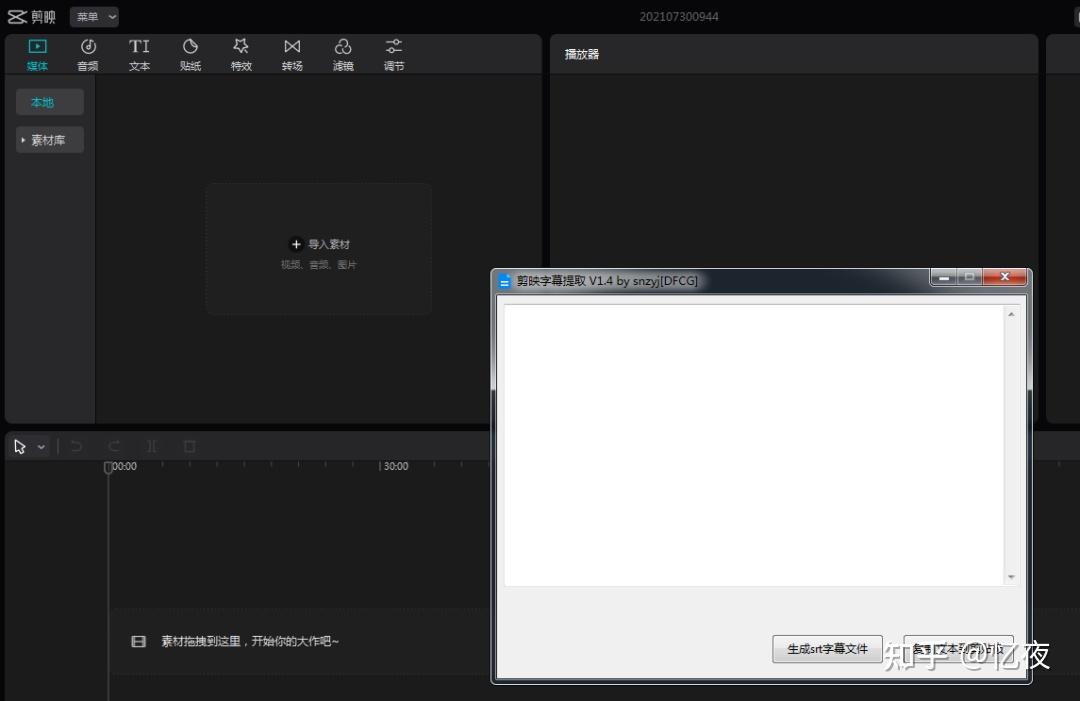Open the pointer tool dropdown arrow
This screenshot has height=701, width=1080.
click(41, 447)
